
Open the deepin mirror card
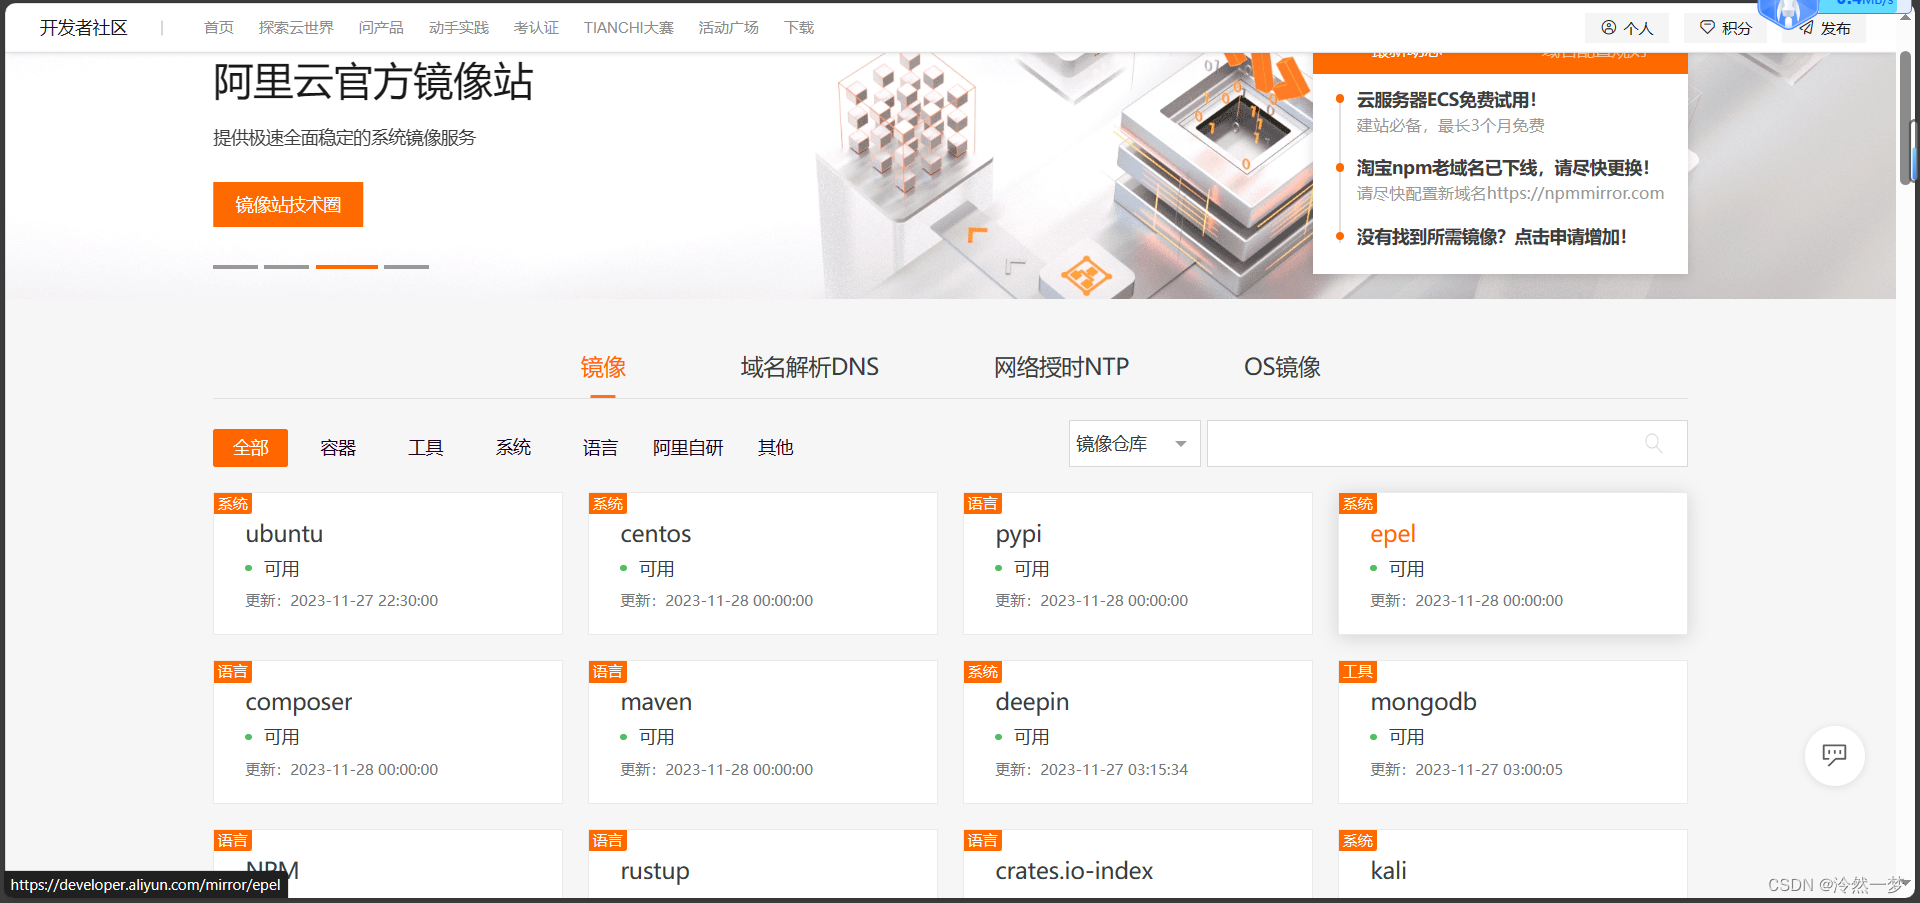click(1138, 732)
